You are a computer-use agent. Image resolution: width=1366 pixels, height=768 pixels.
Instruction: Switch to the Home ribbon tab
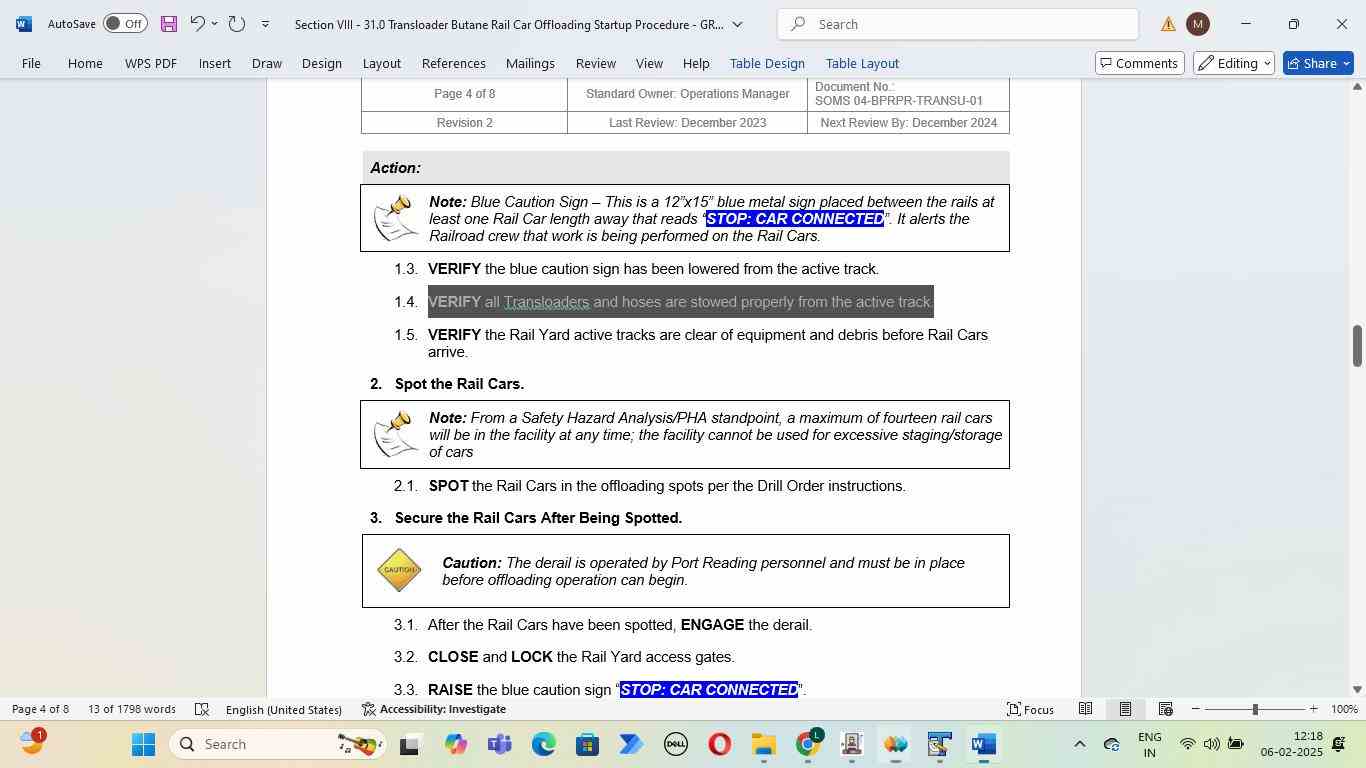click(x=85, y=63)
